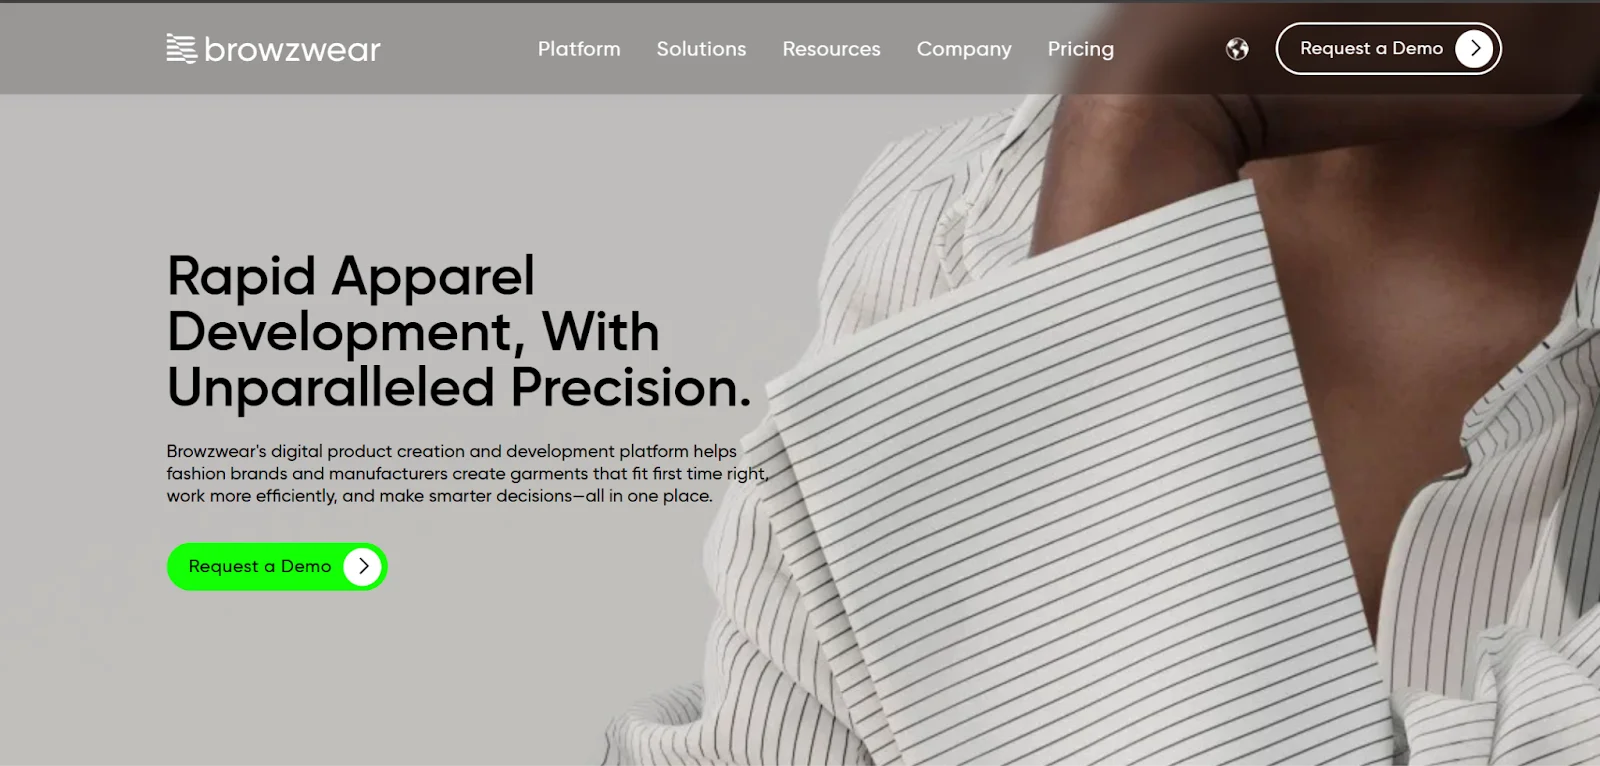Click the header Request a Demo label

coord(1371,48)
